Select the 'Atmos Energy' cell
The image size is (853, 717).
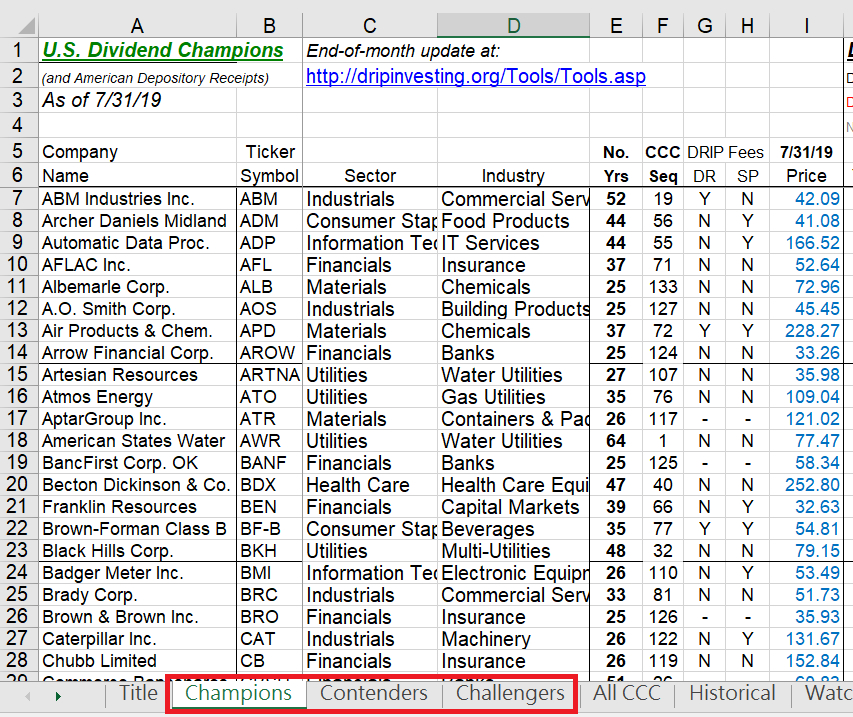(x=138, y=397)
